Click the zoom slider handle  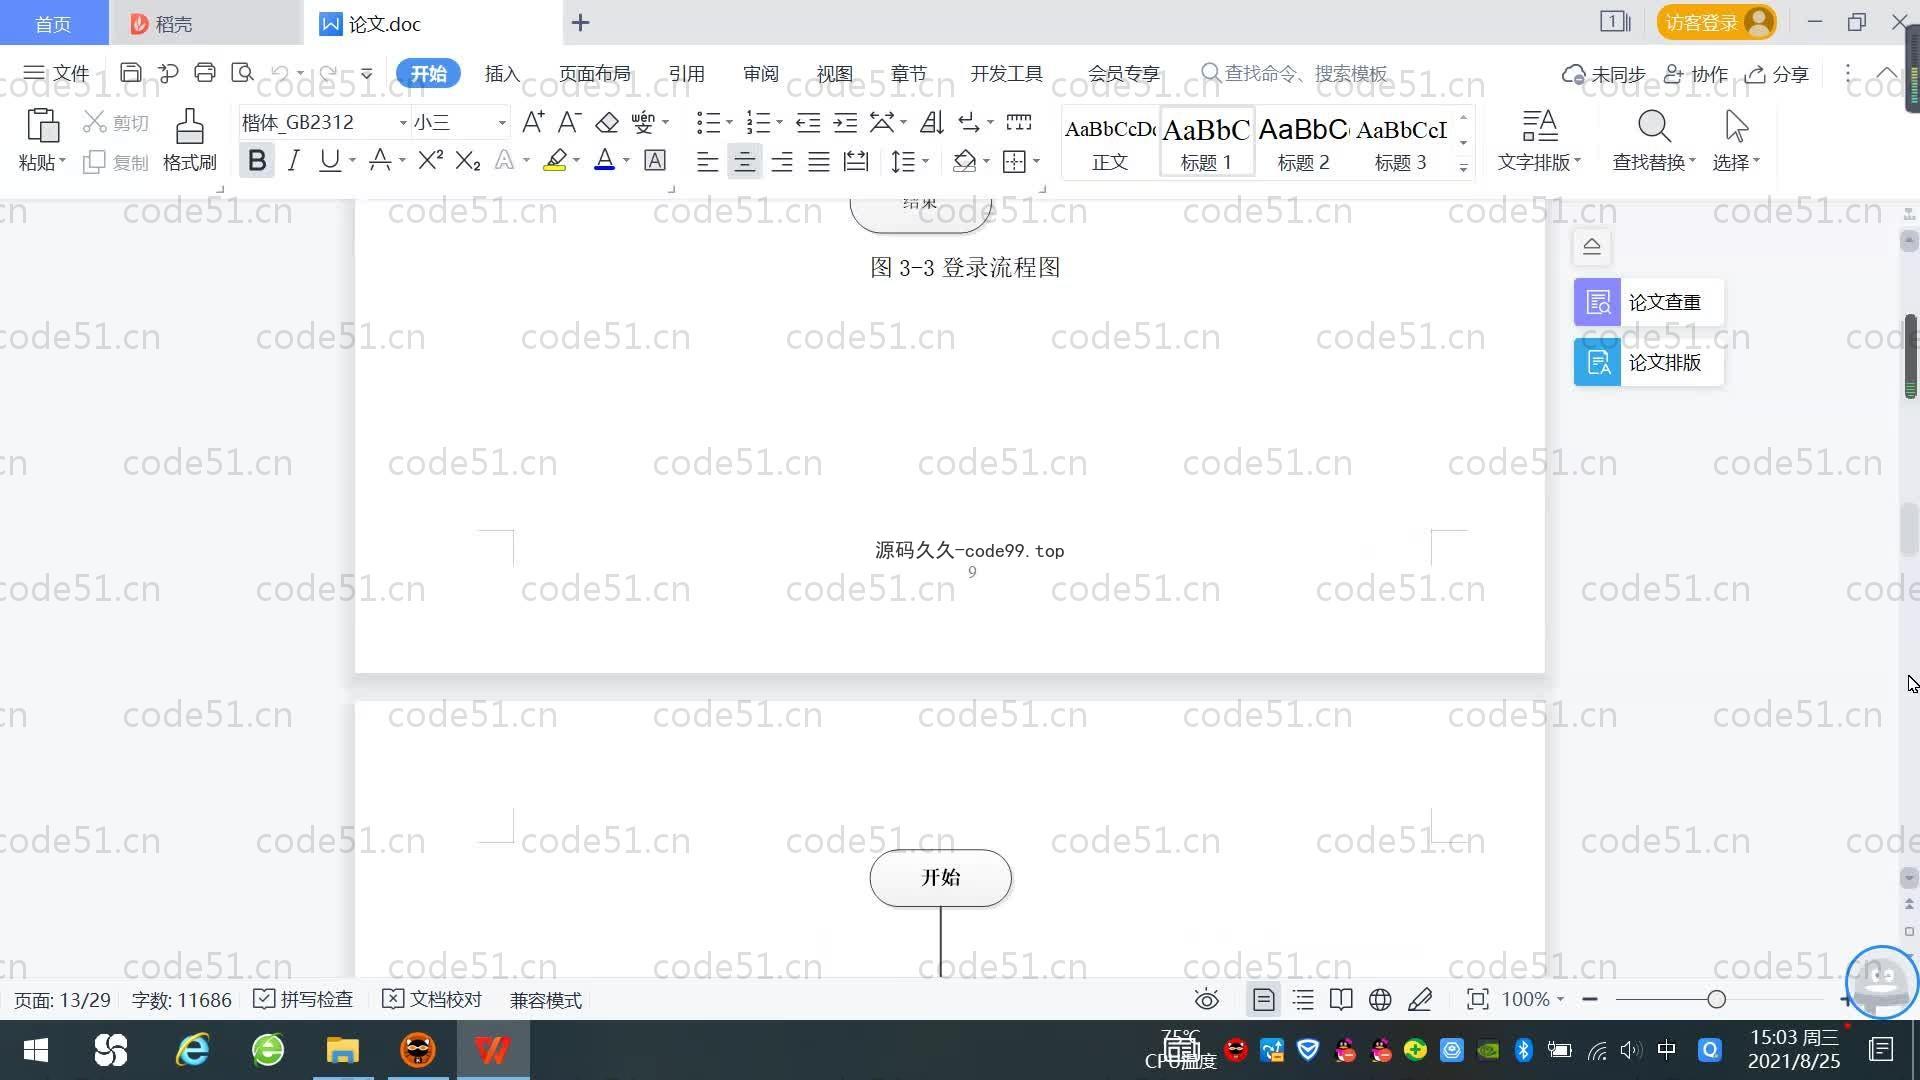[x=1716, y=999]
